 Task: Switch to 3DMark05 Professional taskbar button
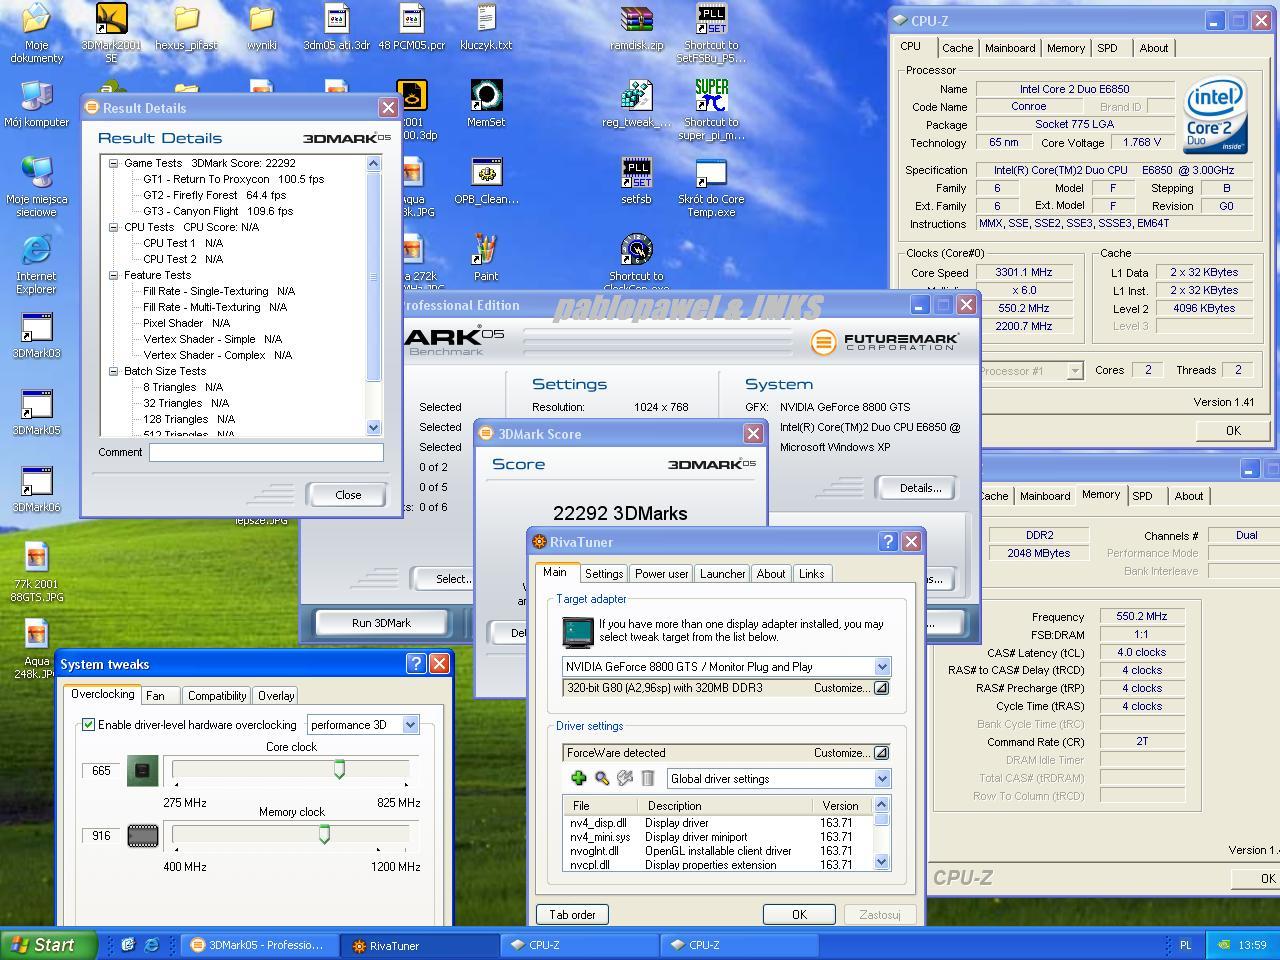pos(259,945)
